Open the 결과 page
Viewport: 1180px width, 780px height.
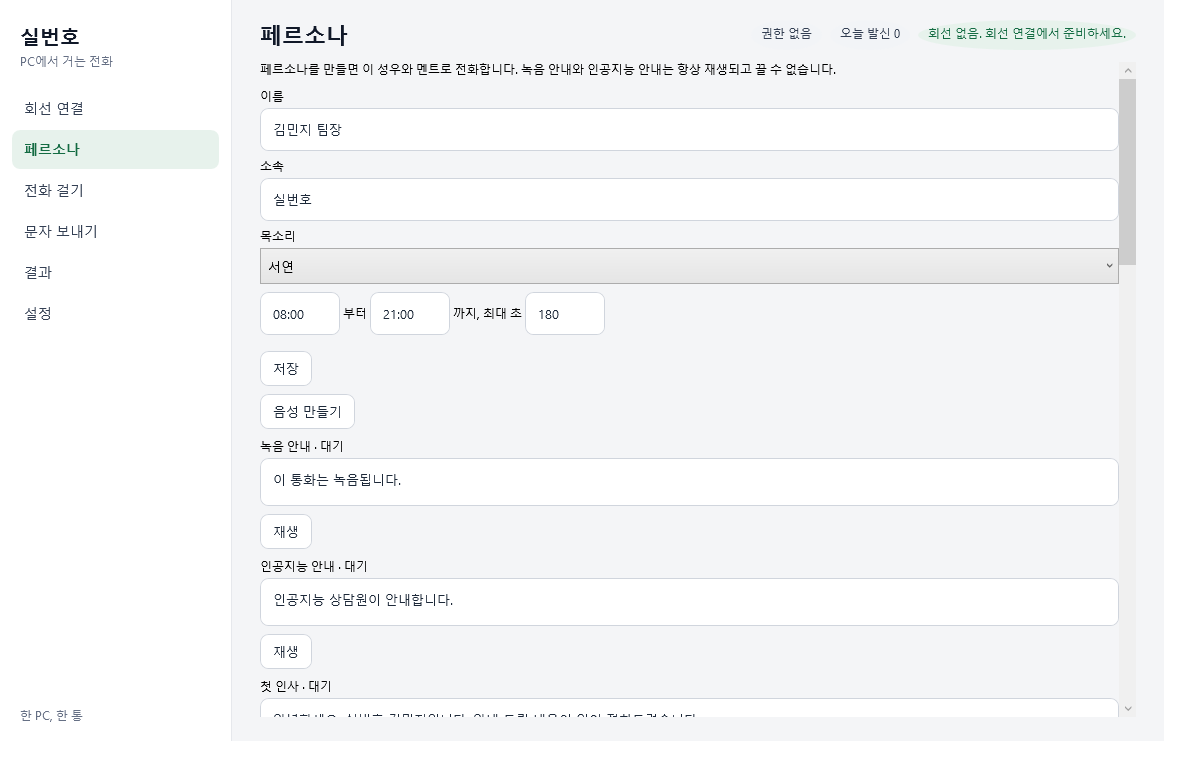(x=115, y=273)
